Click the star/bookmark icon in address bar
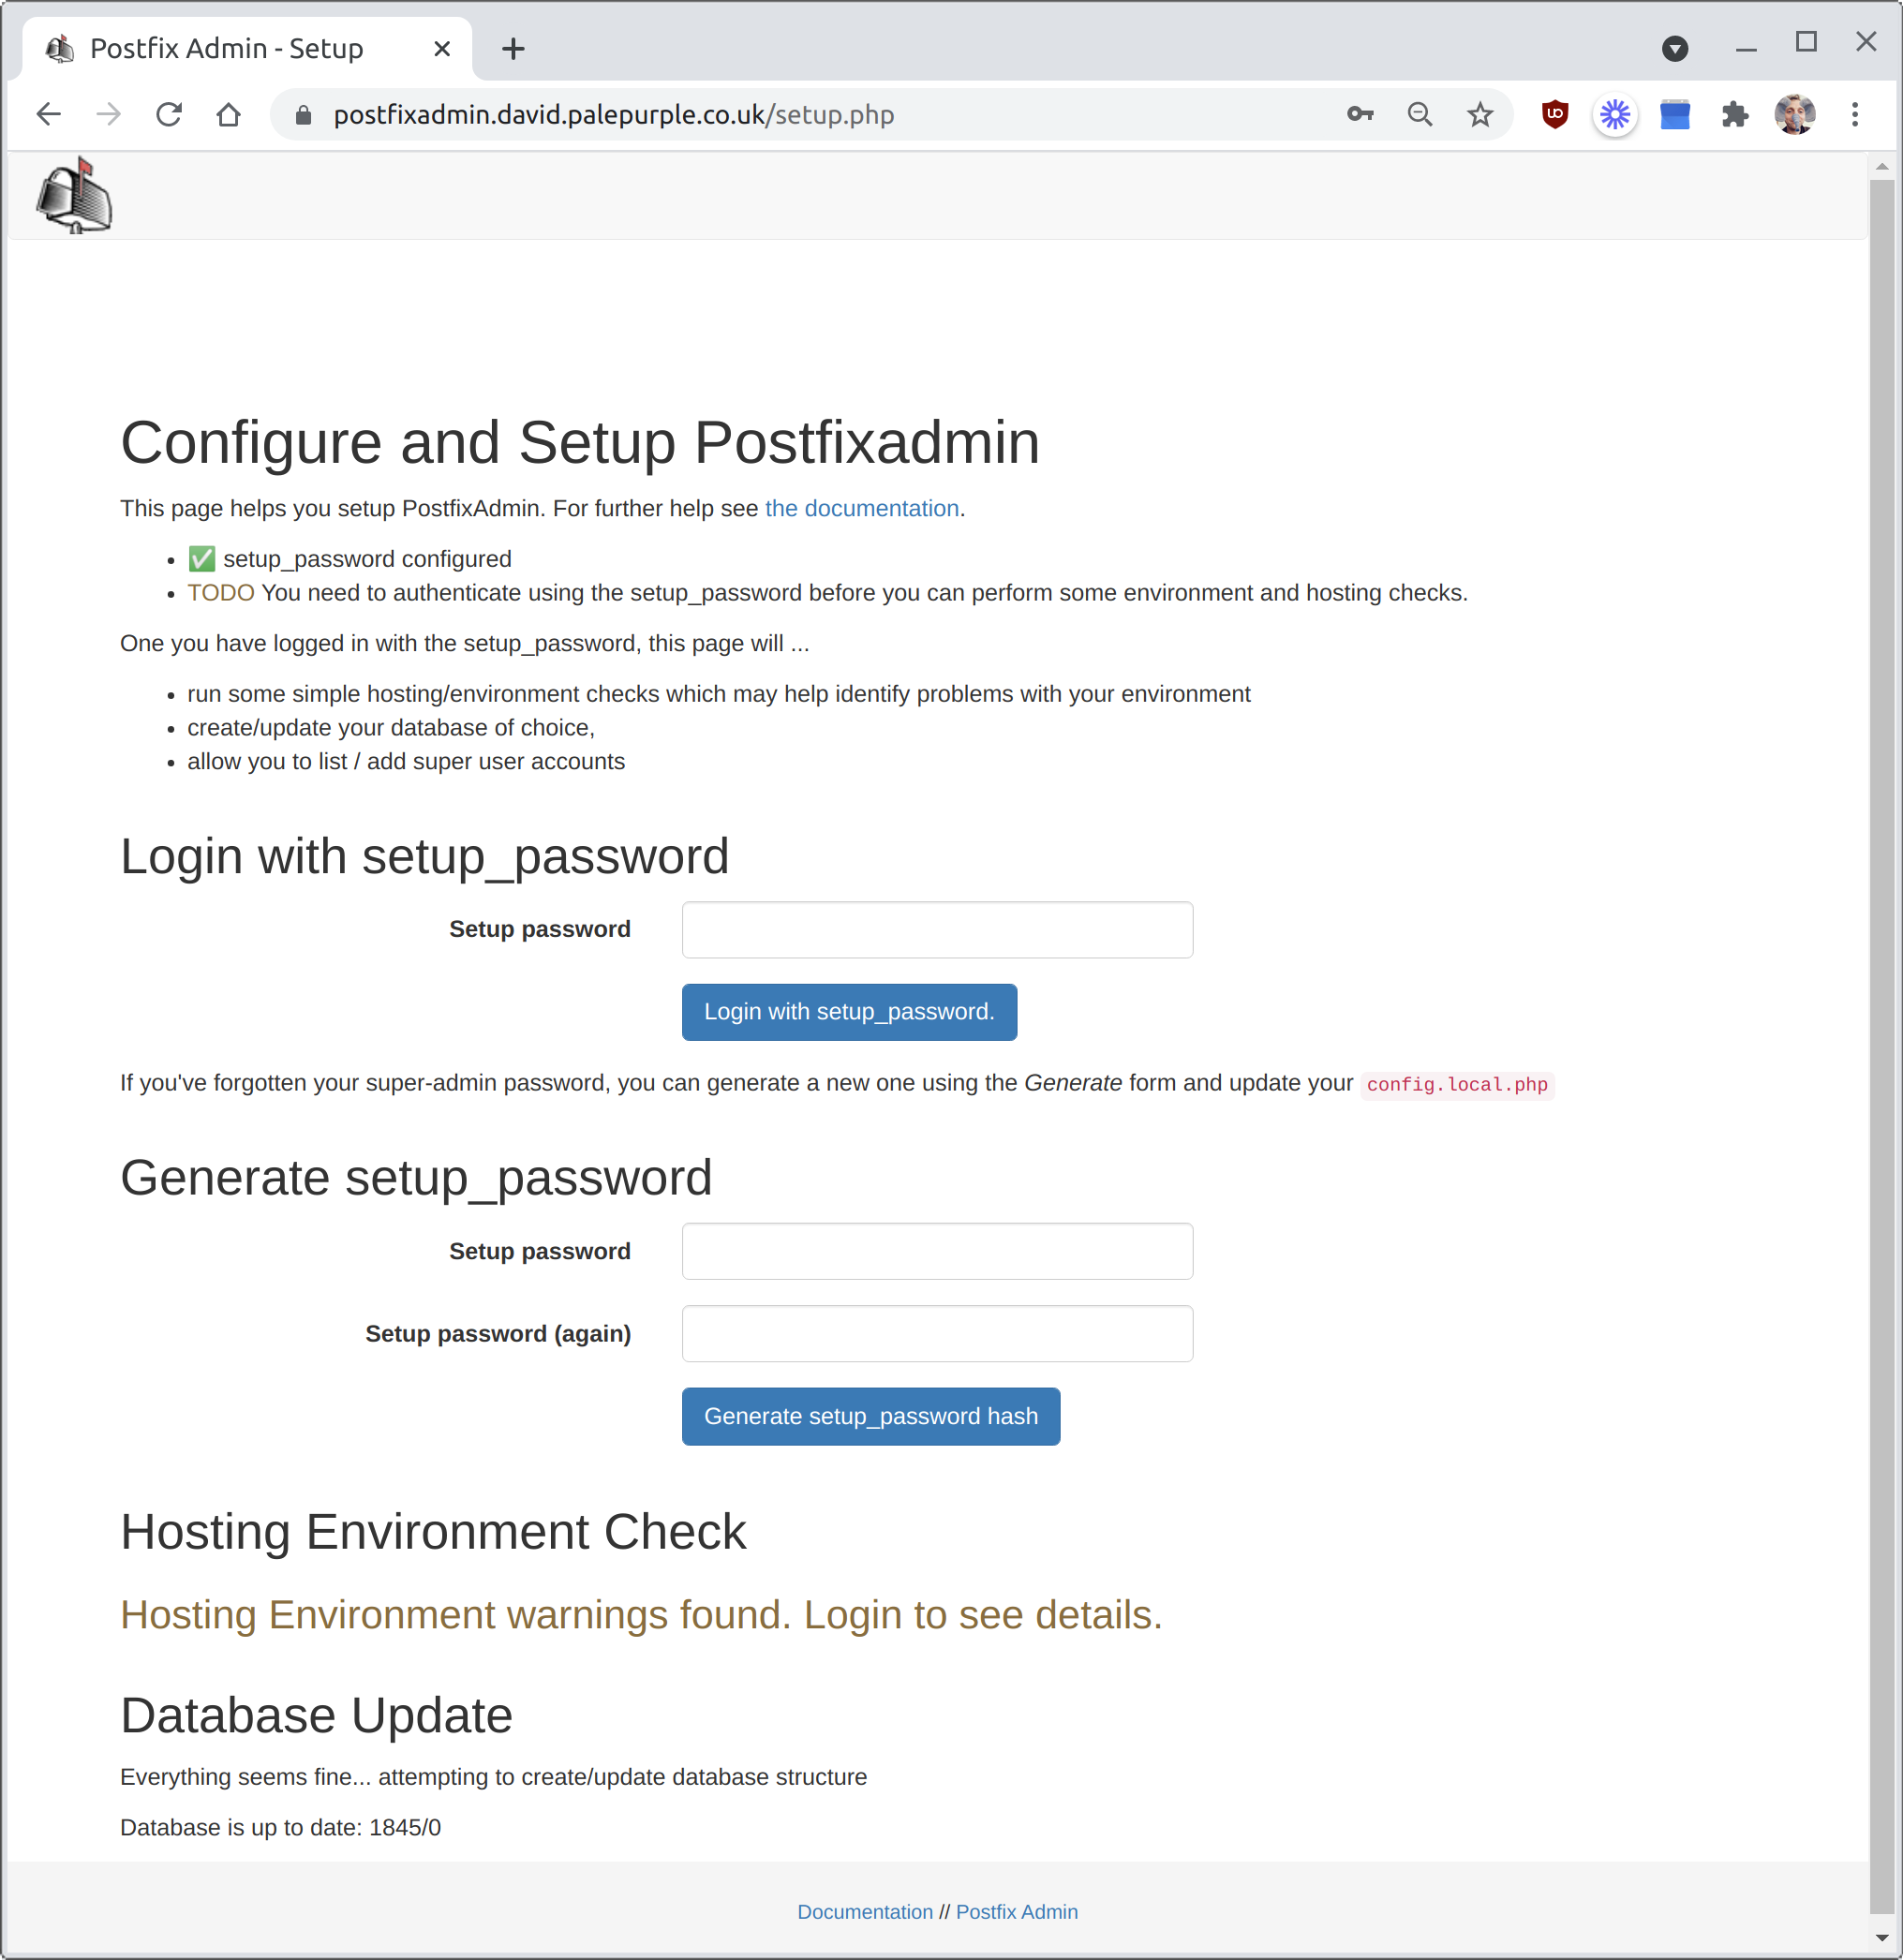 tap(1479, 115)
